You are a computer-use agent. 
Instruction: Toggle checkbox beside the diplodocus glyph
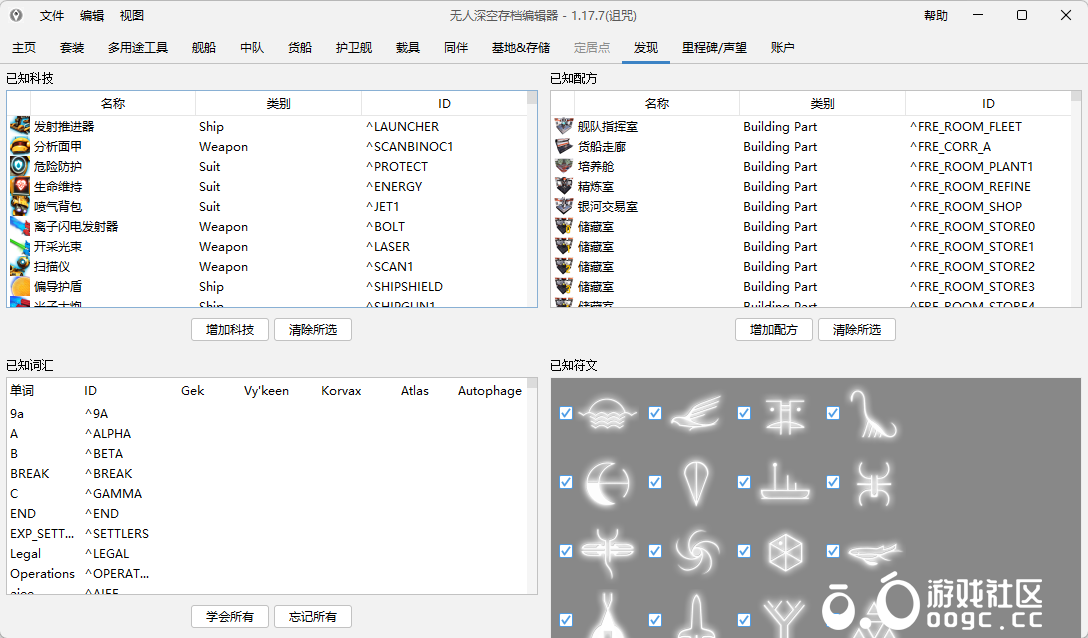click(833, 414)
